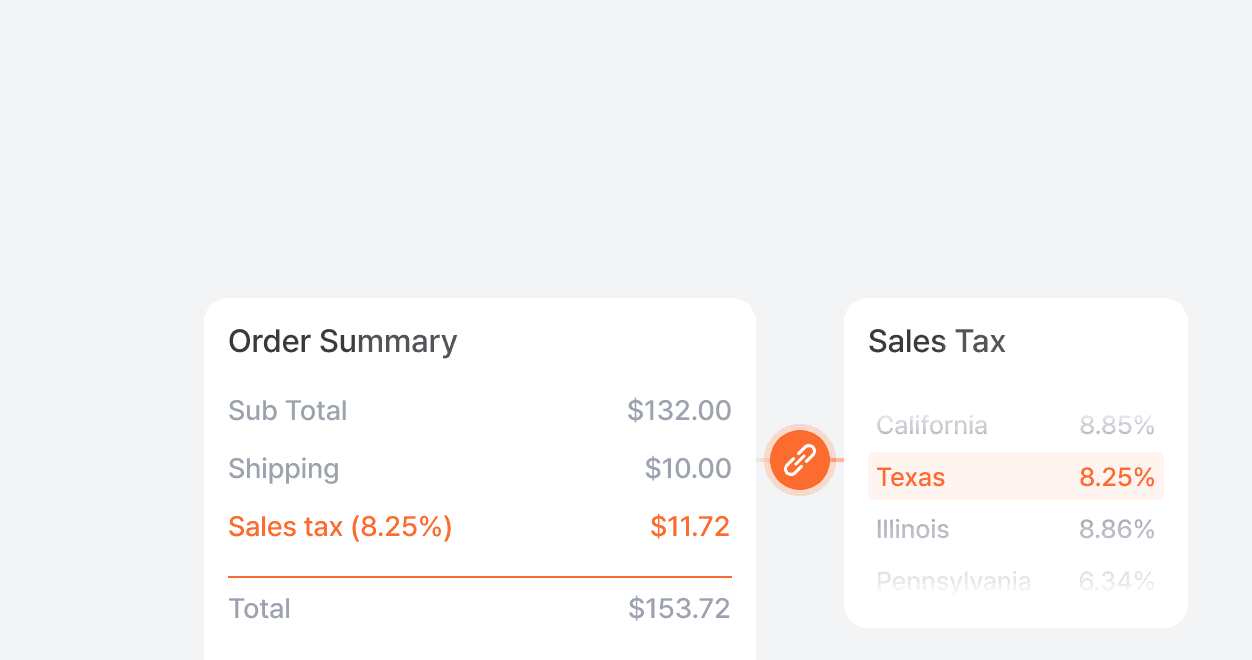Click California's 8.85% rate
This screenshot has height=660, width=1252.
point(1117,426)
